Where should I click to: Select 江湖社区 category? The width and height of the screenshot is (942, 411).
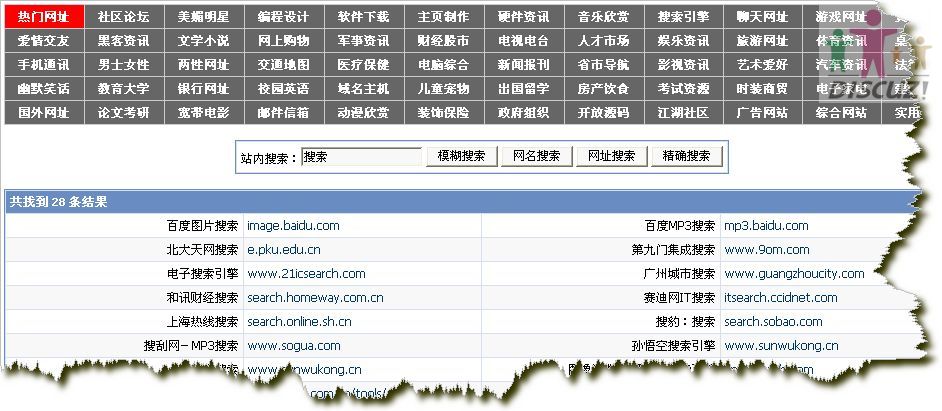tap(684, 112)
